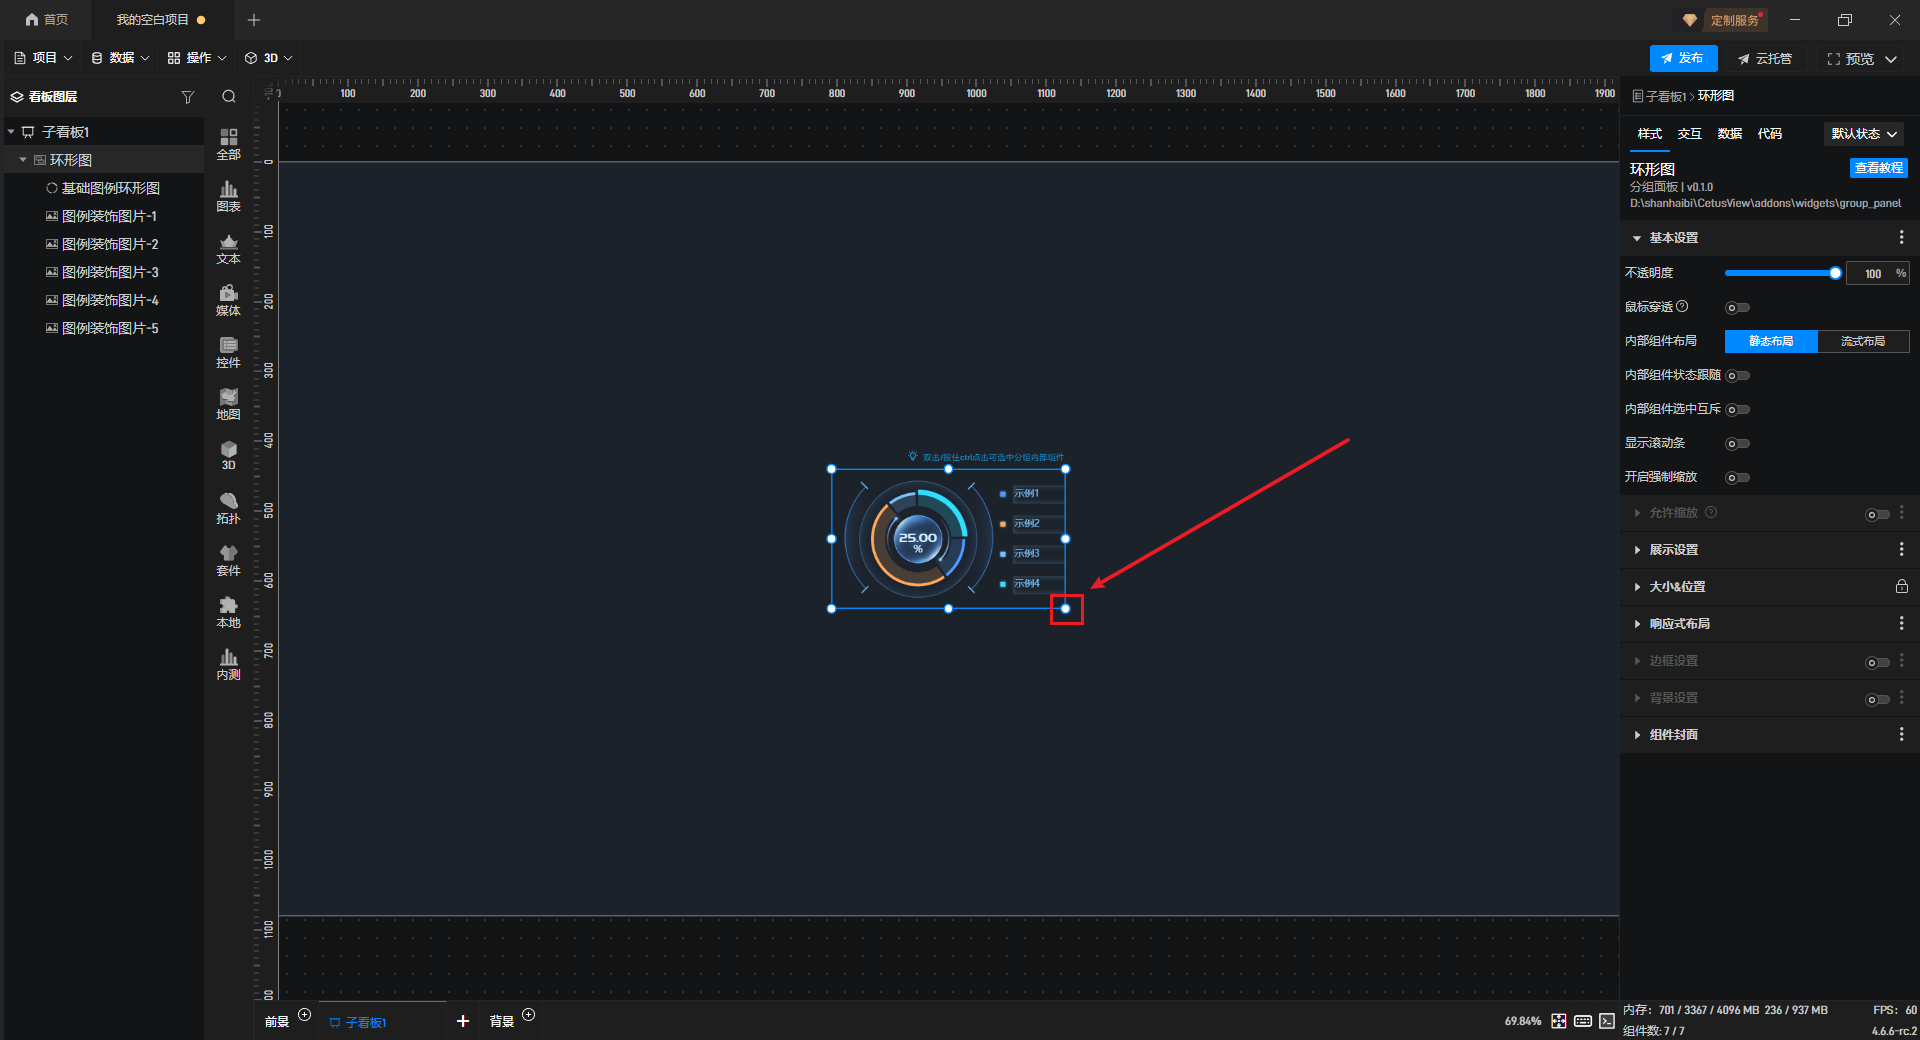Click the component search magnifier icon
This screenshot has width=1920, height=1040.
click(229, 97)
